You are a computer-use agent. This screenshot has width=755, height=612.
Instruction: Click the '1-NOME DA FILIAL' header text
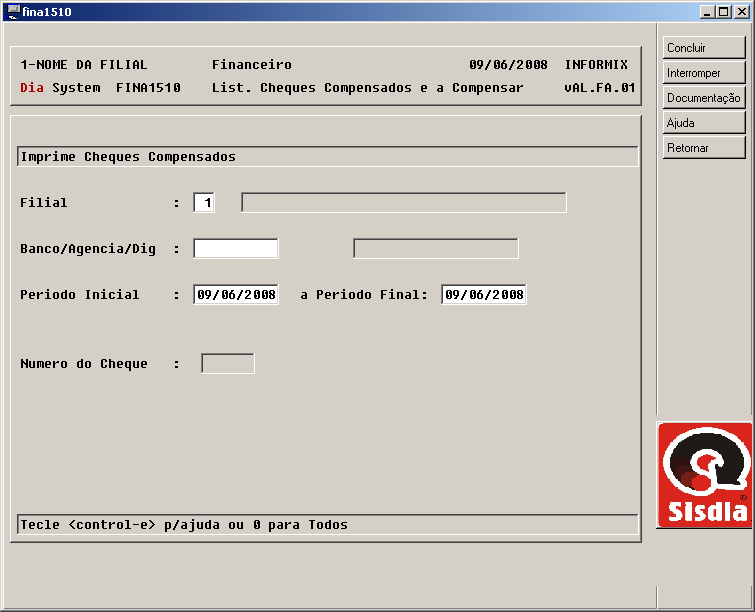pos(84,65)
